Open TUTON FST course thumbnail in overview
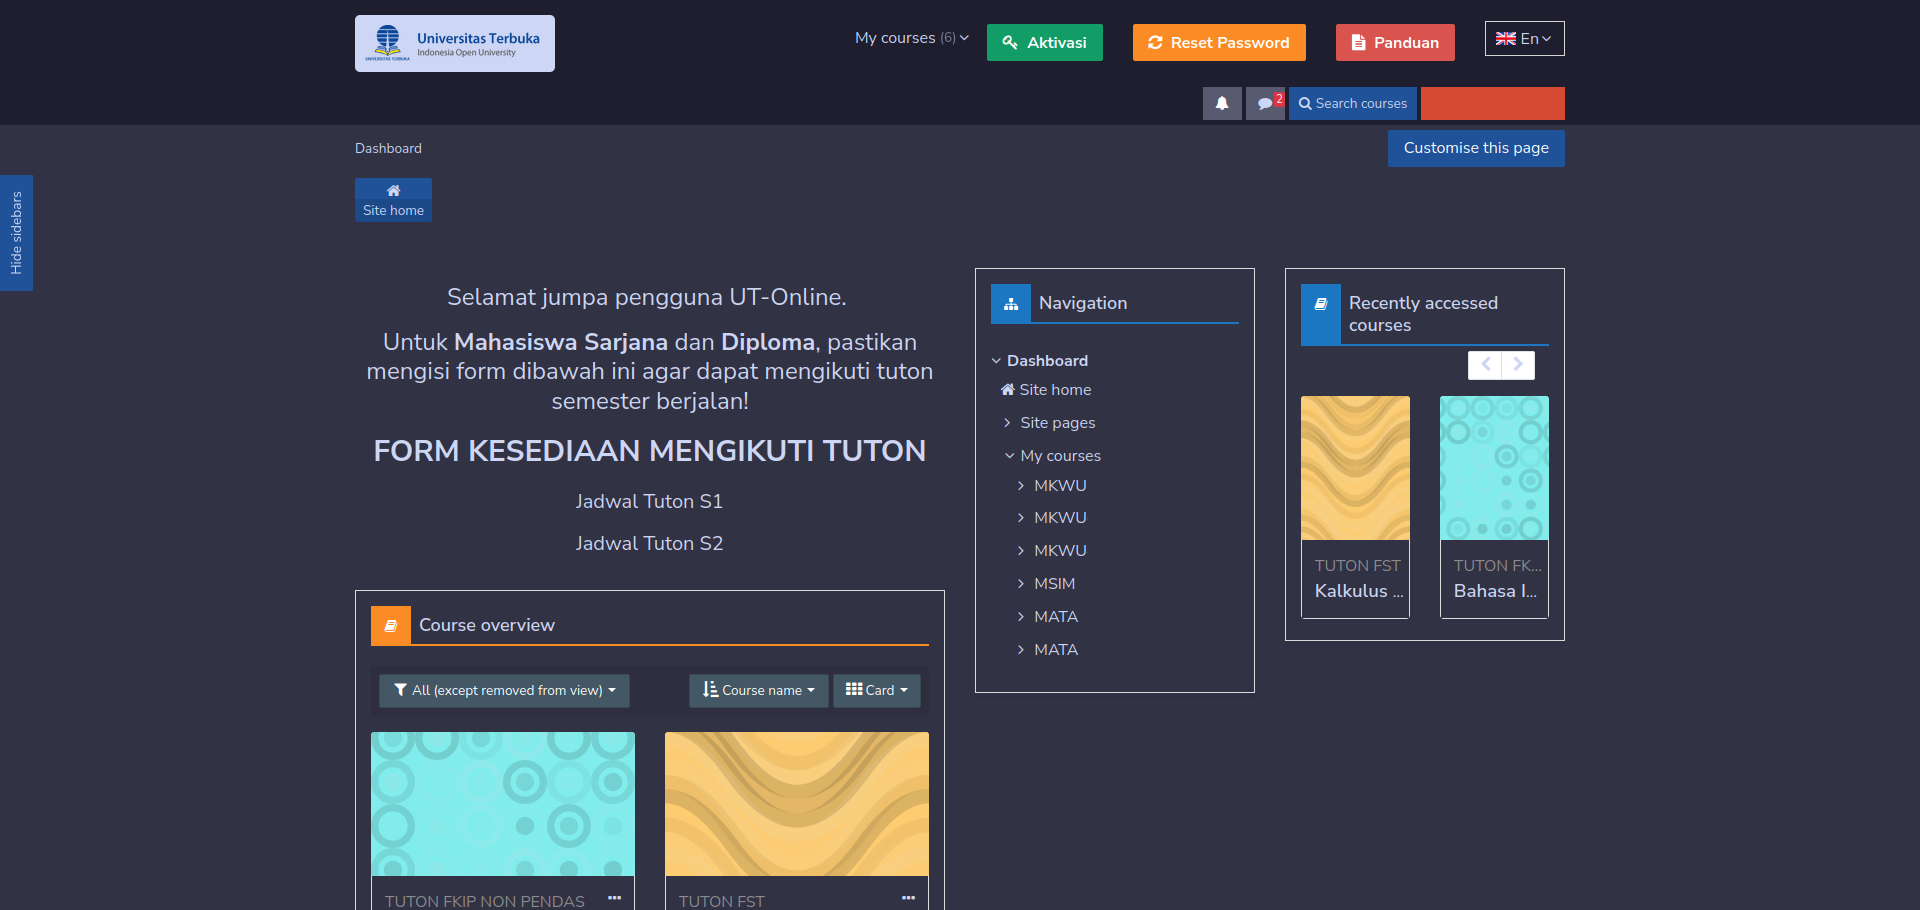This screenshot has width=1920, height=910. (797, 804)
